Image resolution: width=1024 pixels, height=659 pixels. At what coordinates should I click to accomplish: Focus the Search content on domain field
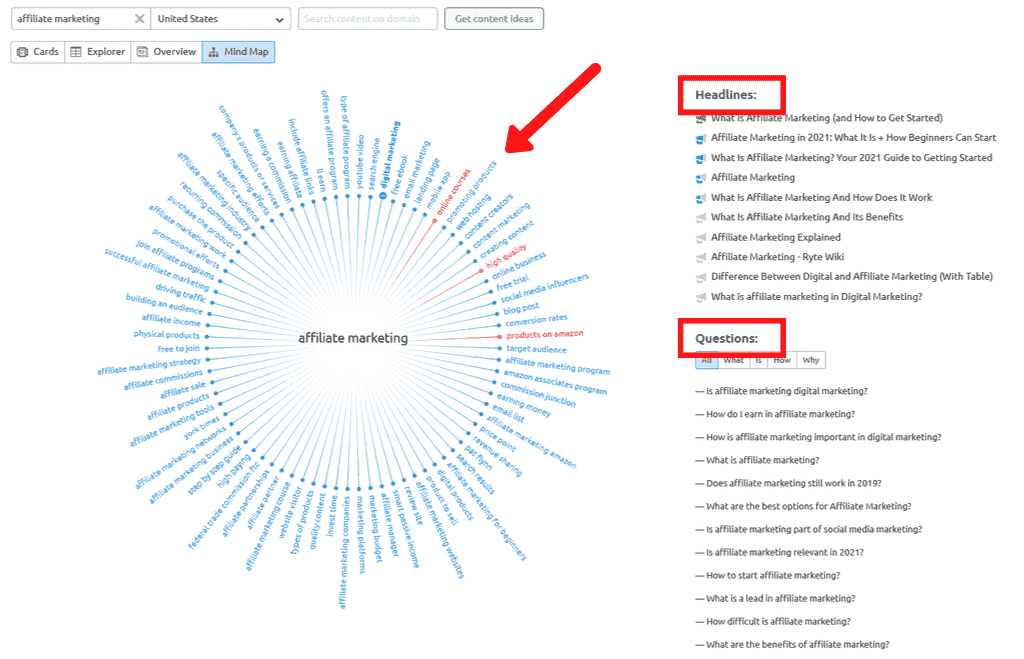[368, 19]
